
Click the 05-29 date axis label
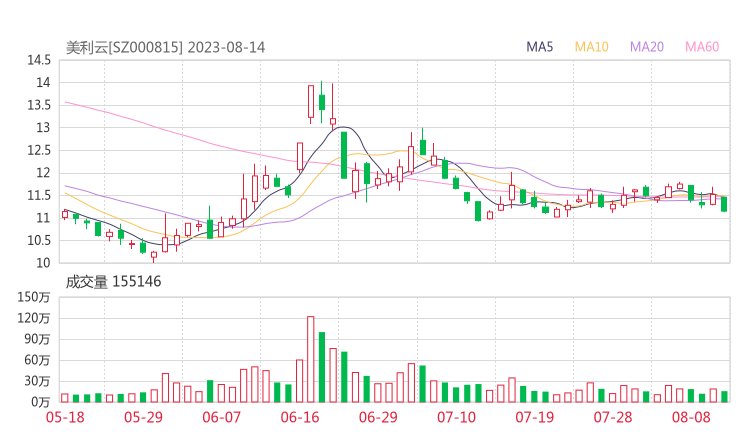(143, 417)
